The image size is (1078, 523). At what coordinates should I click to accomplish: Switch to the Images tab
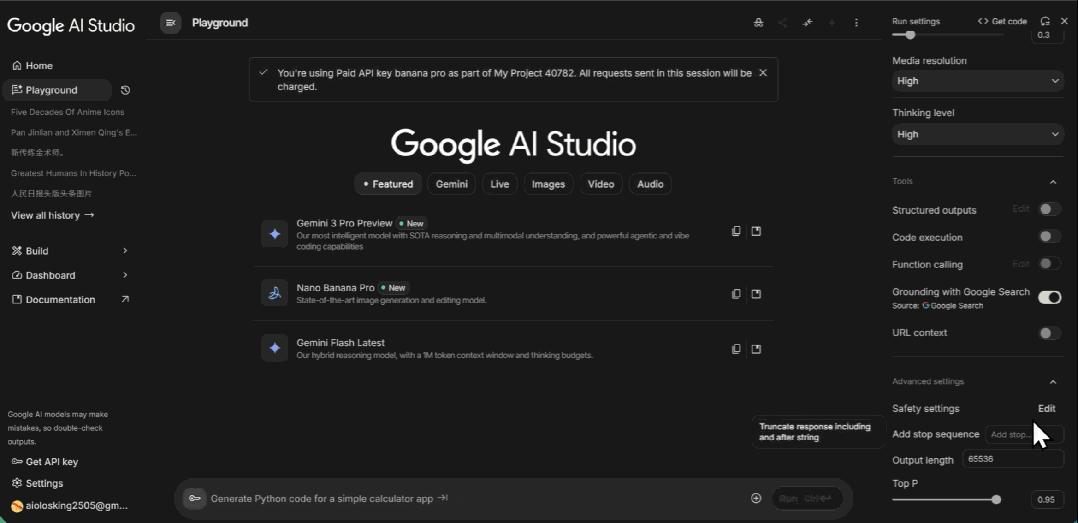[x=548, y=184]
